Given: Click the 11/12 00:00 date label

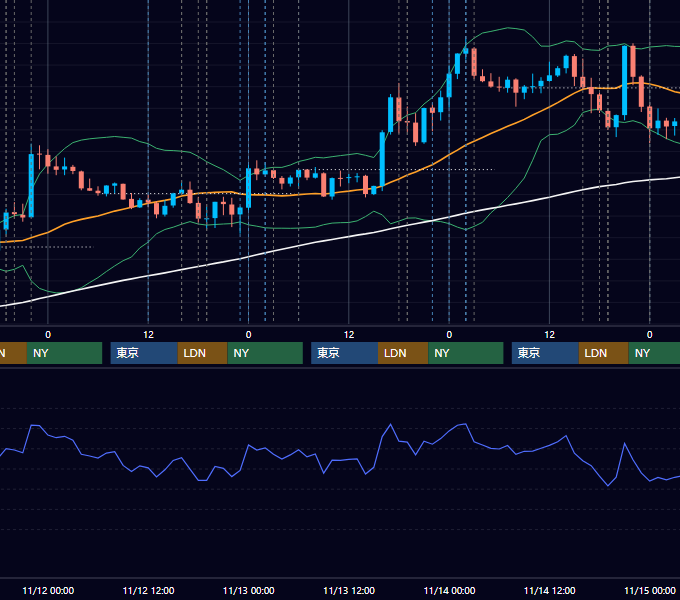Looking at the screenshot, I should tap(48, 590).
